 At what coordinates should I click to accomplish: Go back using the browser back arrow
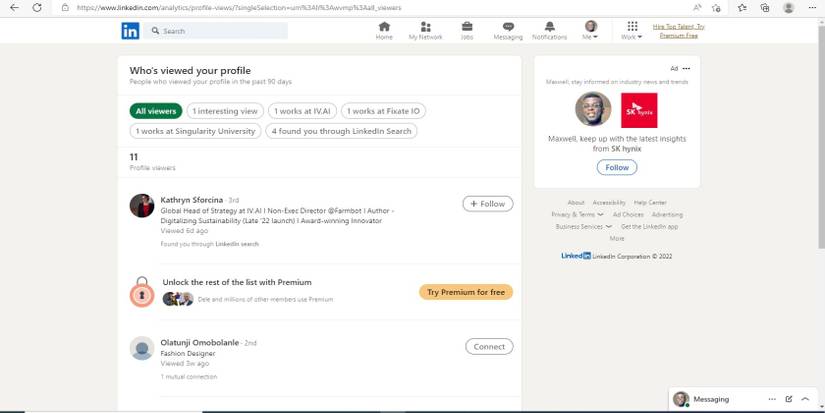click(x=14, y=8)
